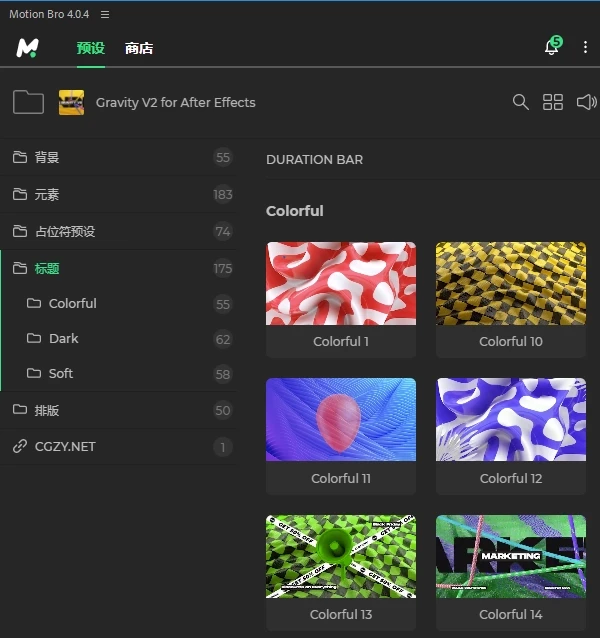Image resolution: width=600 pixels, height=638 pixels.
Task: Expand the 背景 folder category
Action: click(47, 157)
